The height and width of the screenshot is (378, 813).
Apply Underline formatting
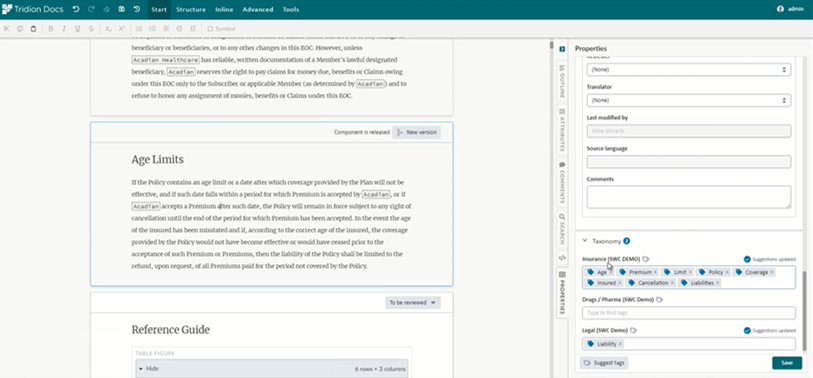78,29
